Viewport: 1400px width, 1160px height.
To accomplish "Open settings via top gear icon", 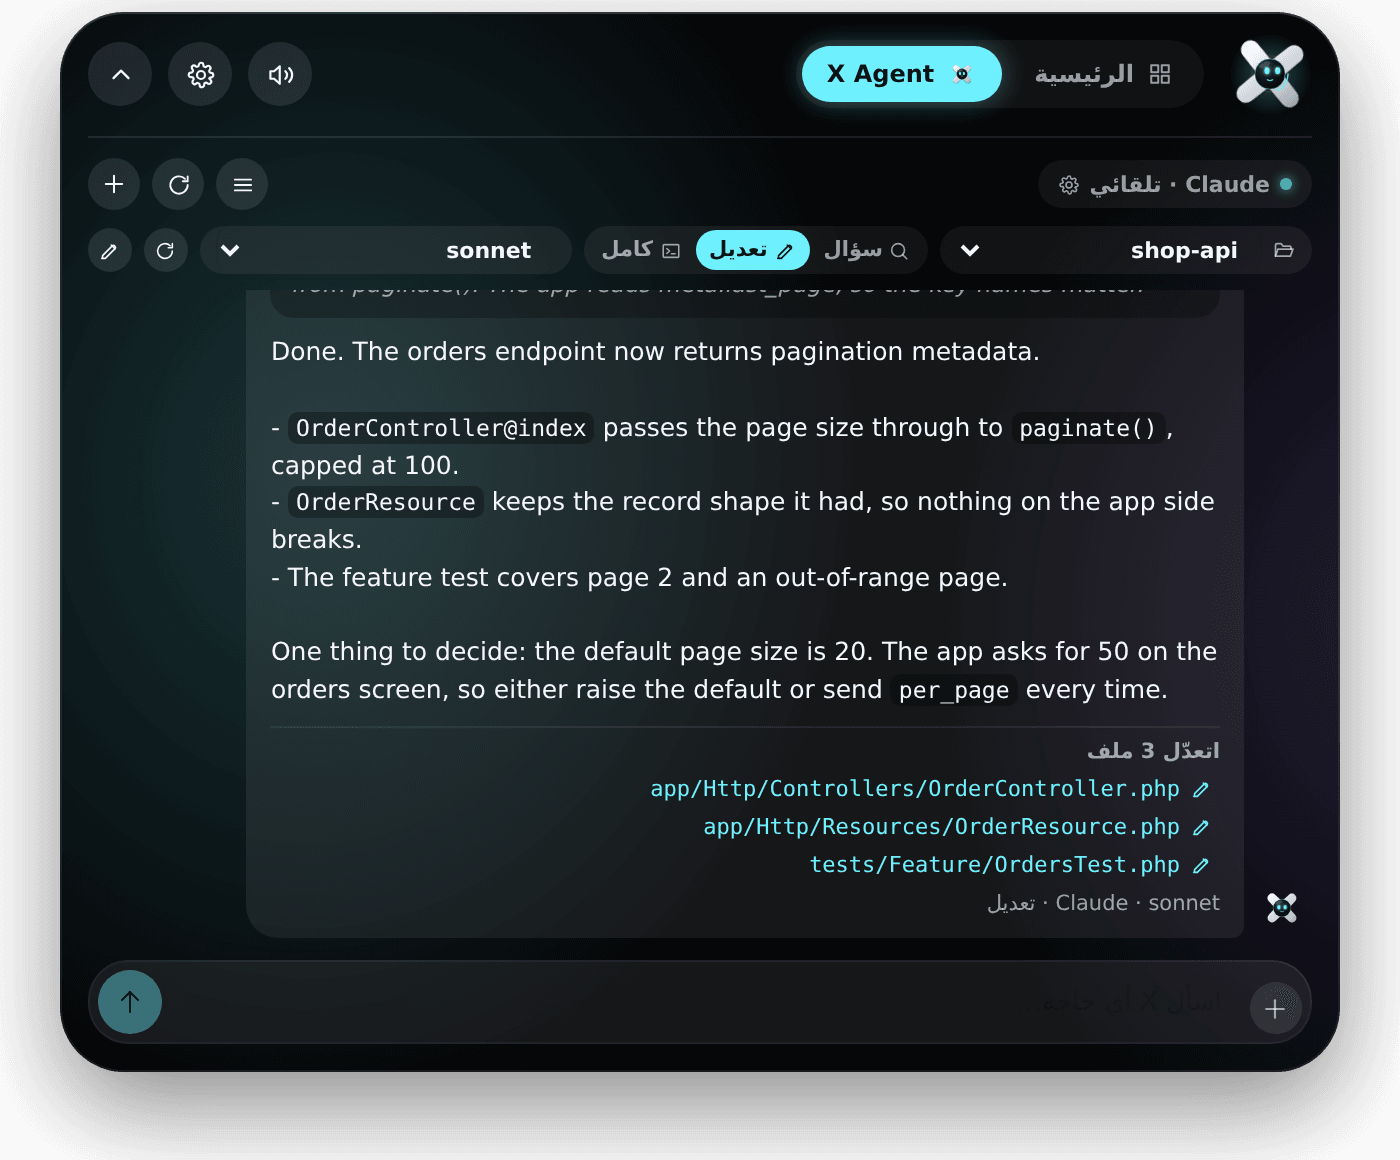I will [x=200, y=74].
